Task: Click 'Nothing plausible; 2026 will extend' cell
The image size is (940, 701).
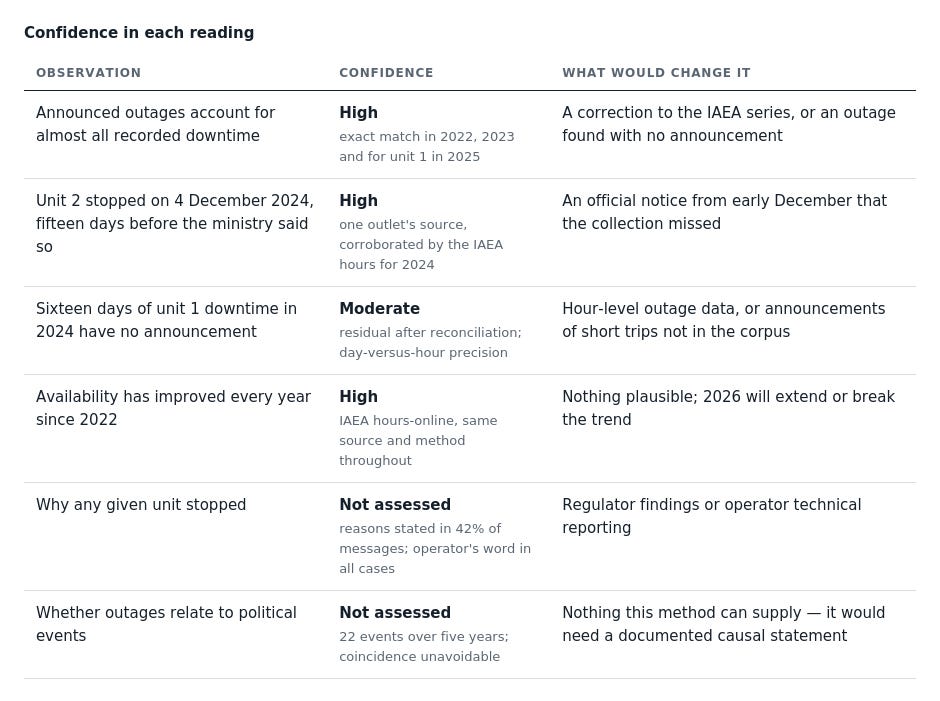Action: [728, 408]
